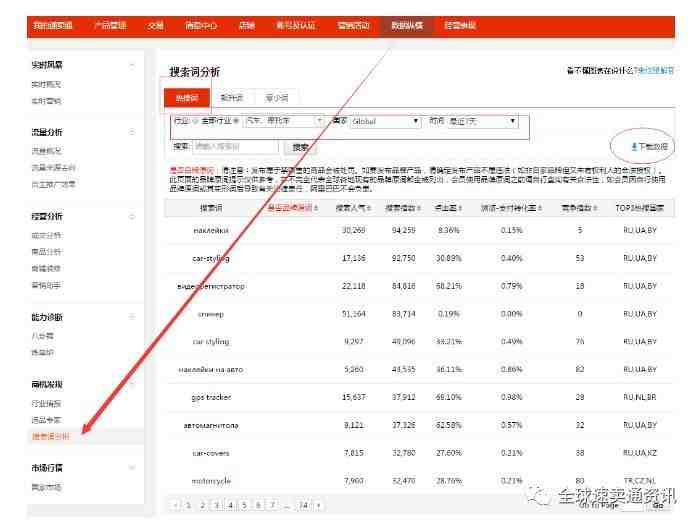Click the 搜索 button
This screenshot has height=526, width=699.
pyautogui.click(x=300, y=147)
